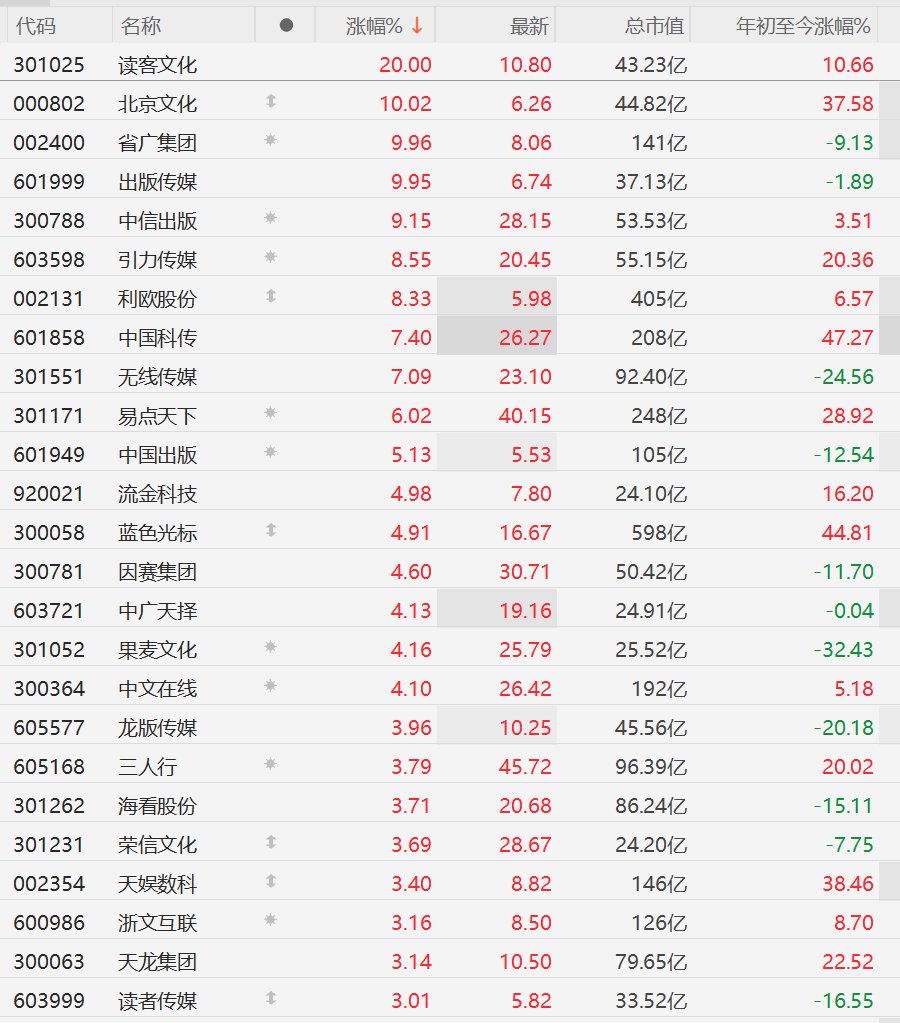Click the black dot column header
The height and width of the screenshot is (1023, 900).
point(286,25)
